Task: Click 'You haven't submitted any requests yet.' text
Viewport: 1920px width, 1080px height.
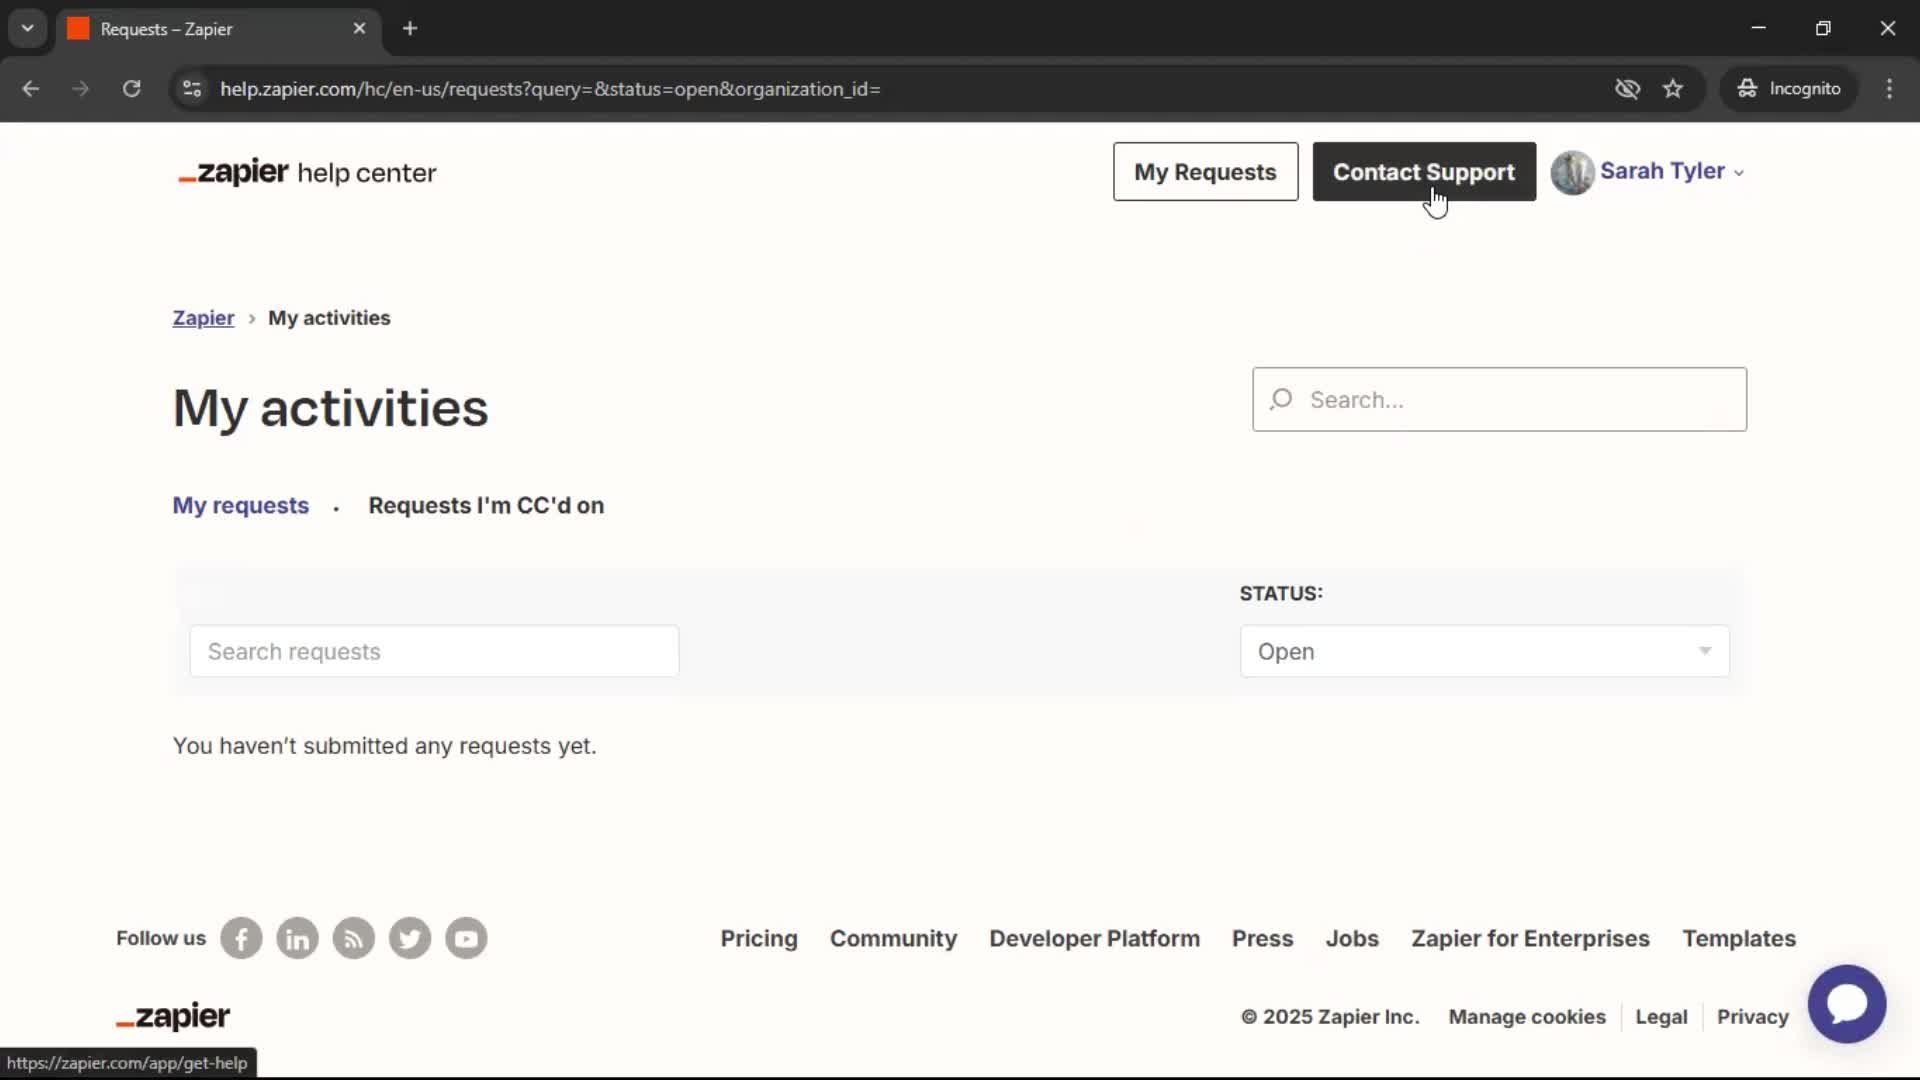Action: pos(384,746)
